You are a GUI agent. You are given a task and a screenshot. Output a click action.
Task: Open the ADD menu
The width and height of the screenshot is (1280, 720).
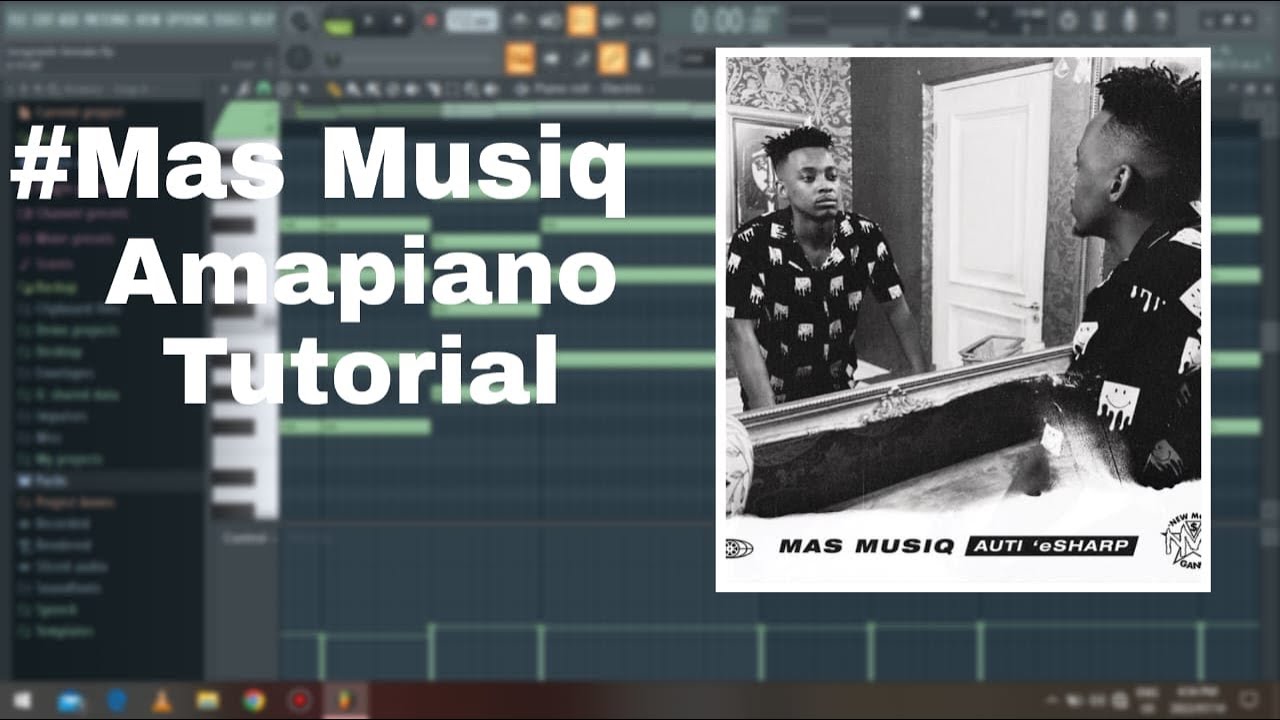pyautogui.click(x=68, y=19)
